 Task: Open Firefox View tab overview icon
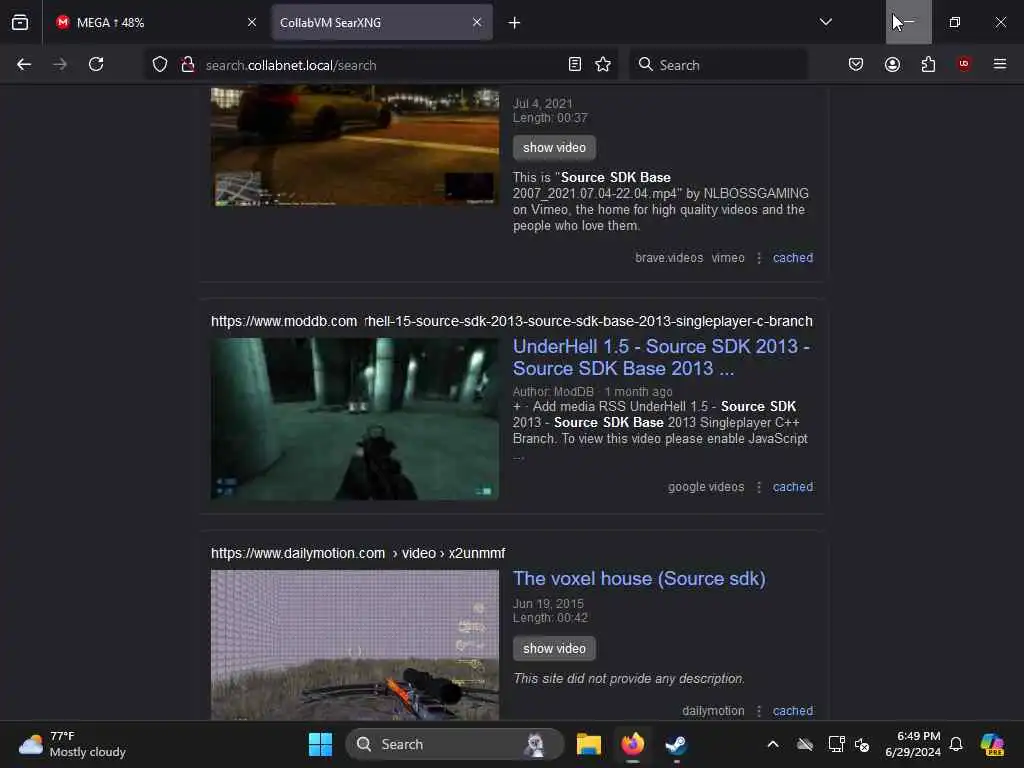(x=20, y=22)
